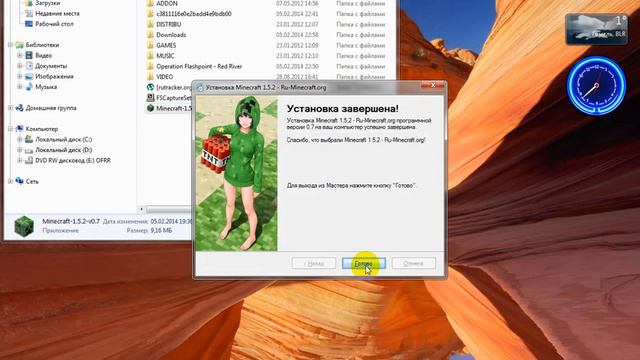Screen dimensions: 640x360
Task: Select the VIDEO folder icon
Action: [150, 77]
